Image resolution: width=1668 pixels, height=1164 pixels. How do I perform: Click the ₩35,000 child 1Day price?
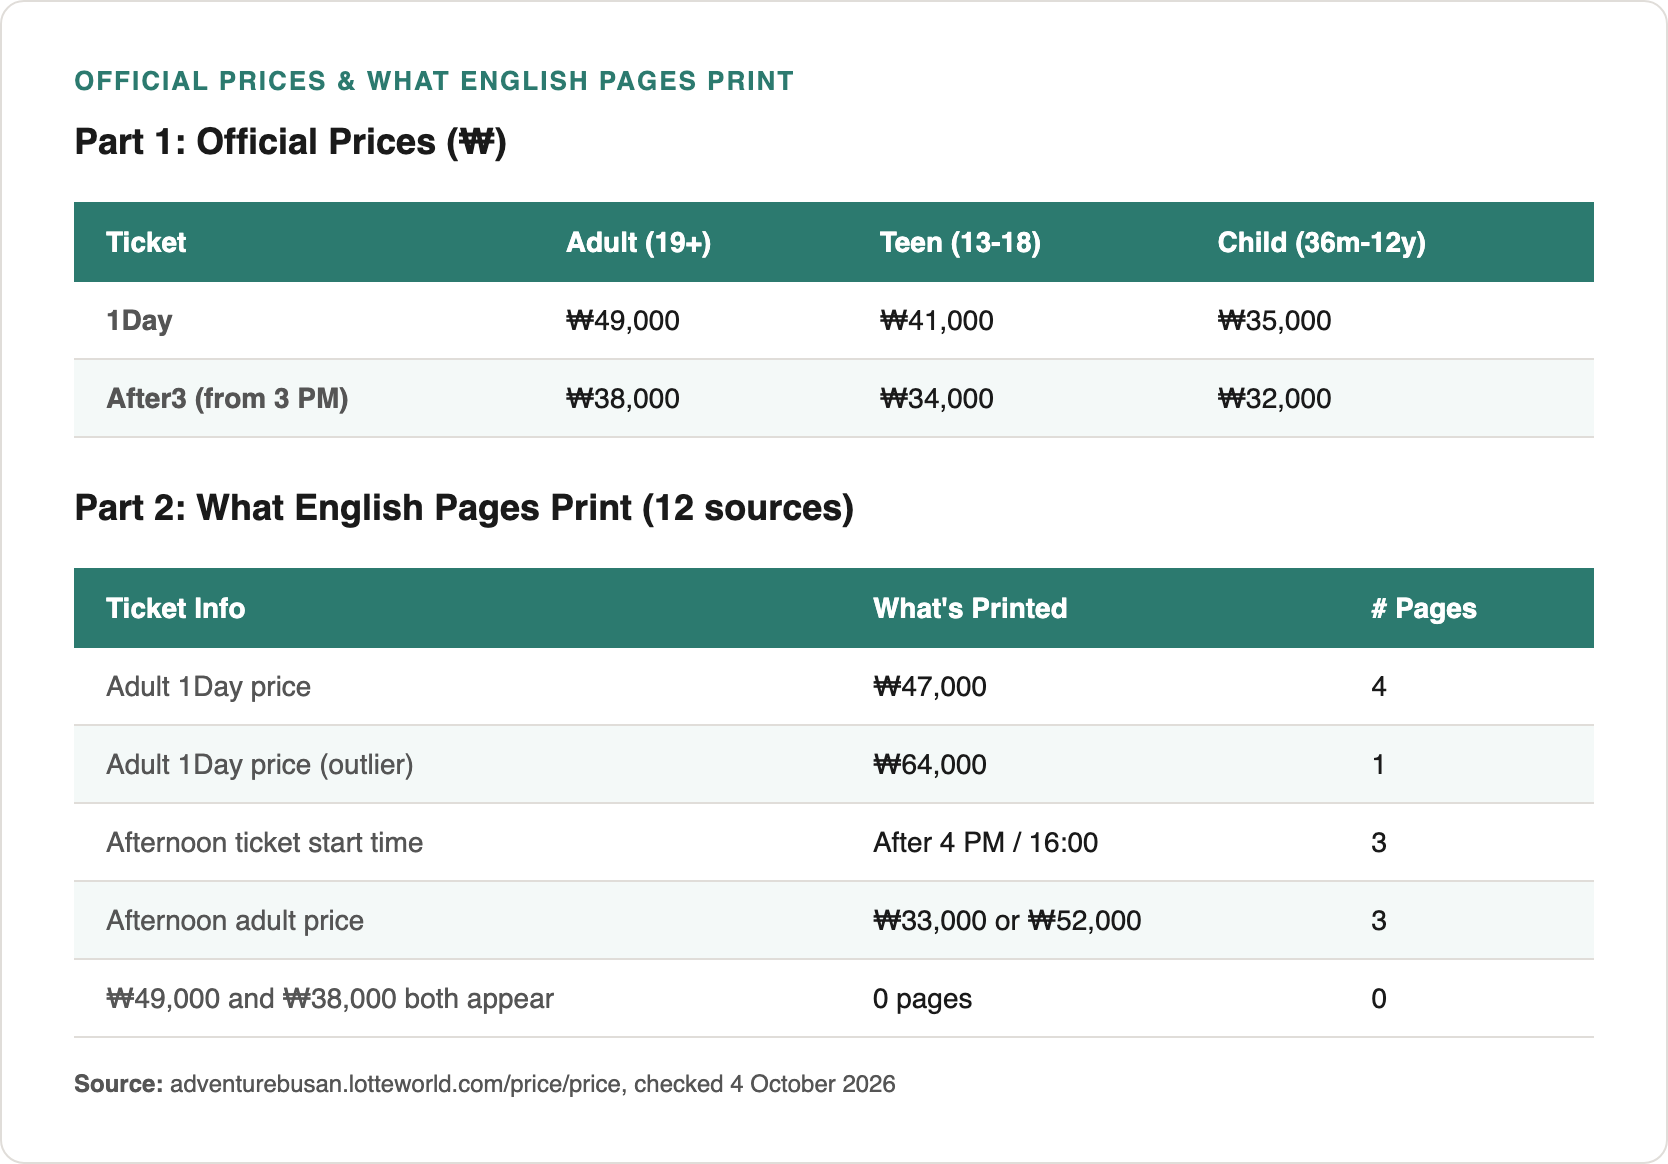tap(1275, 320)
